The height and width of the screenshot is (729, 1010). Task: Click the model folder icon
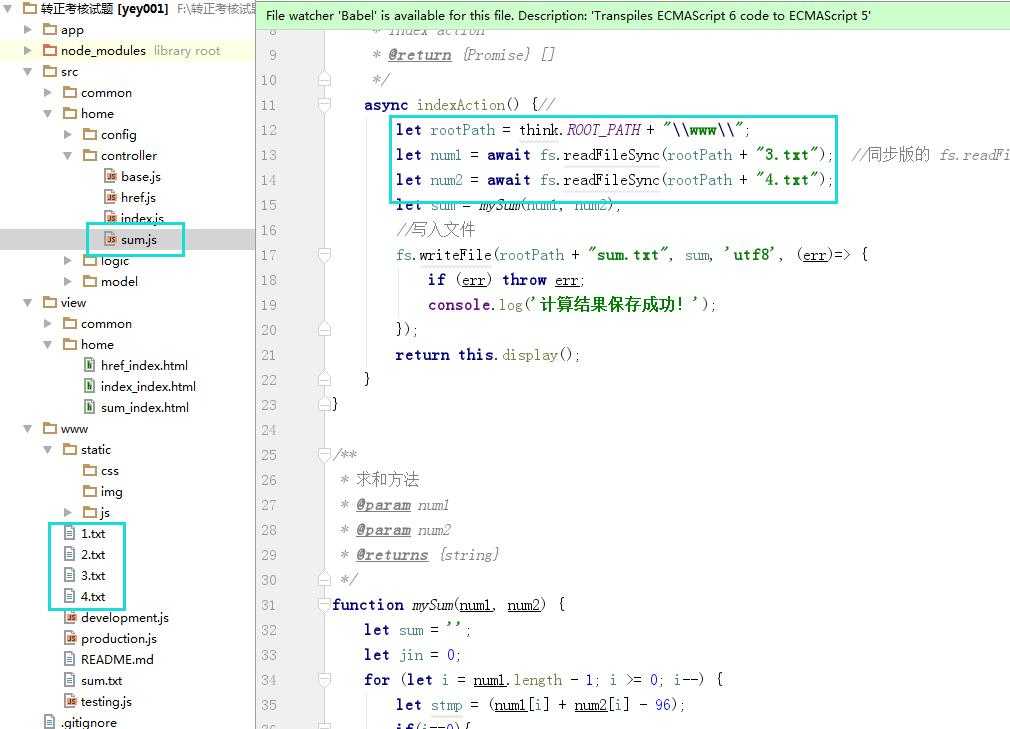[90, 281]
